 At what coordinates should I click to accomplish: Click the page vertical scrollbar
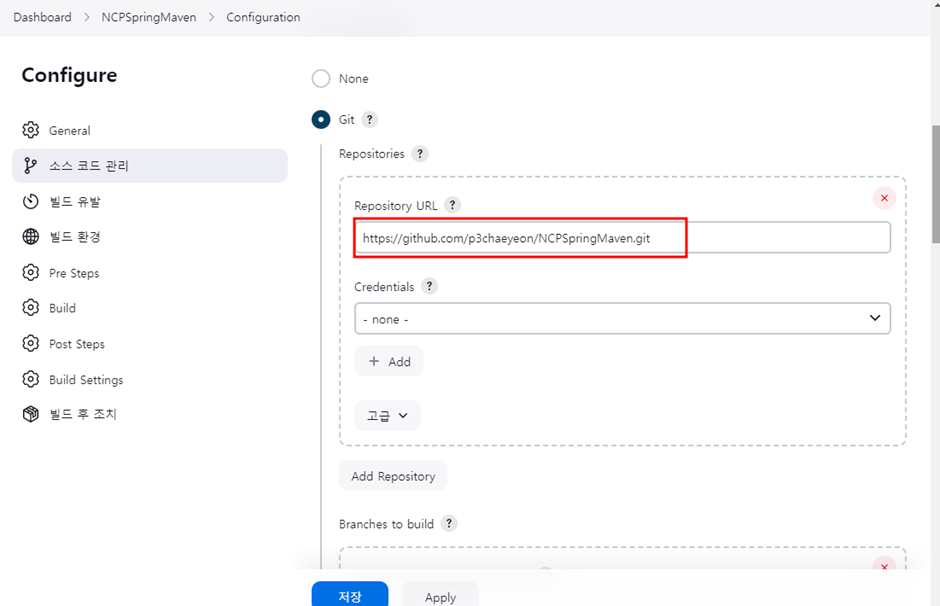pyautogui.click(x=935, y=183)
